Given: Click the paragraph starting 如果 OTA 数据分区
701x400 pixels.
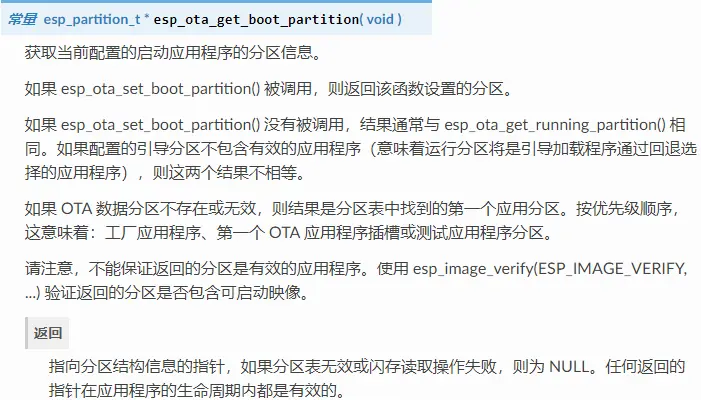Looking at the screenshot, I should [x=353, y=221].
